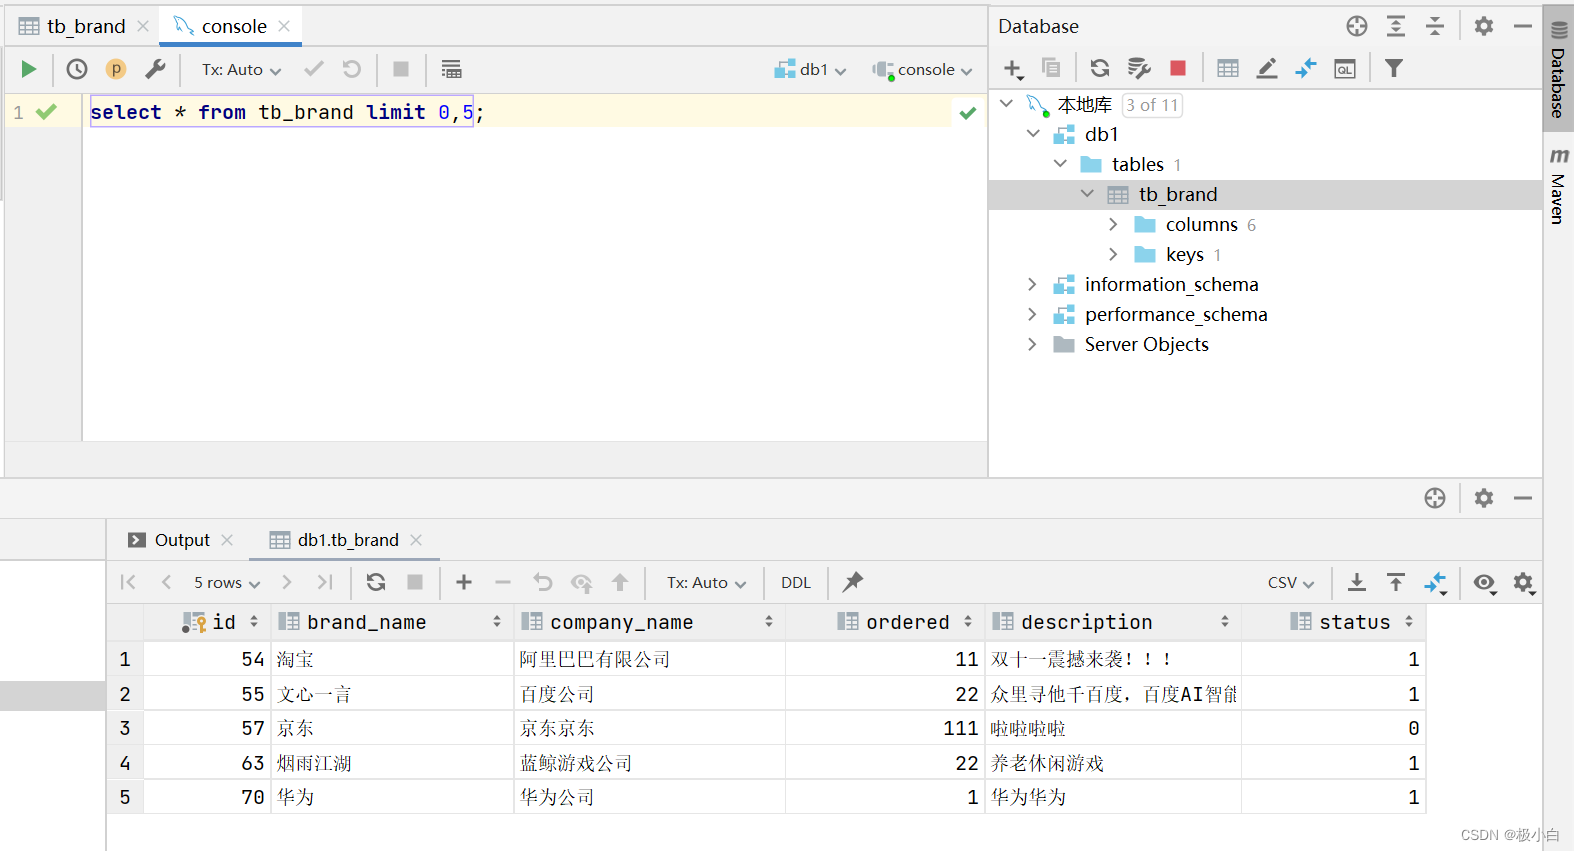Open db1 schema selector dropdown
Image resolution: width=1574 pixels, height=851 pixels.
[x=811, y=69]
